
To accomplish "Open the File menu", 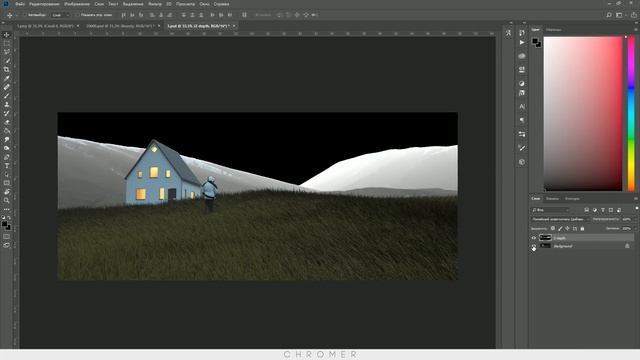I will (20, 4).
